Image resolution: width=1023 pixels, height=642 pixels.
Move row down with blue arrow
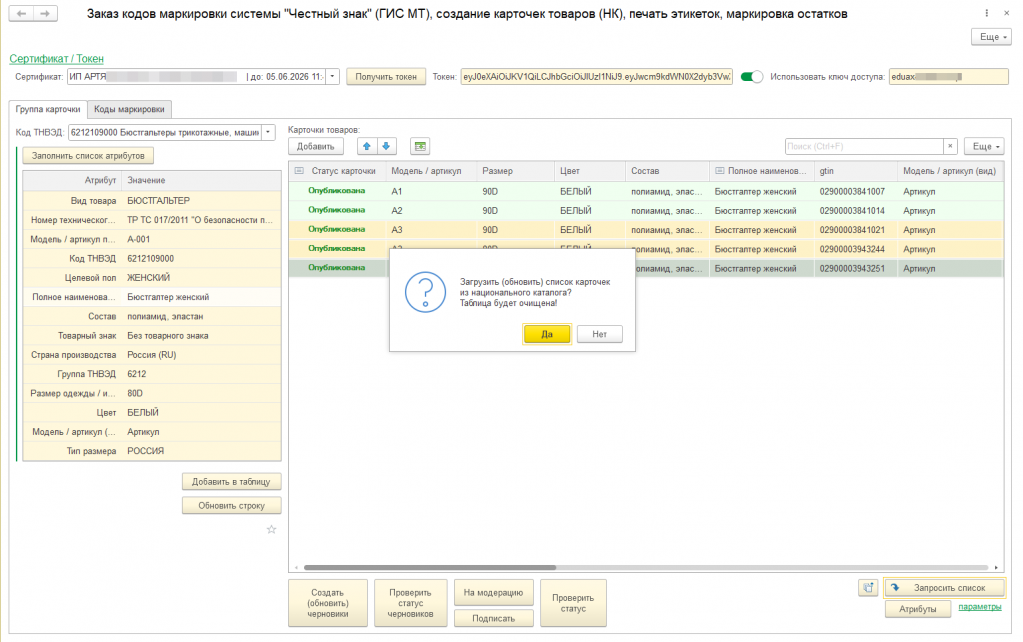coord(387,146)
